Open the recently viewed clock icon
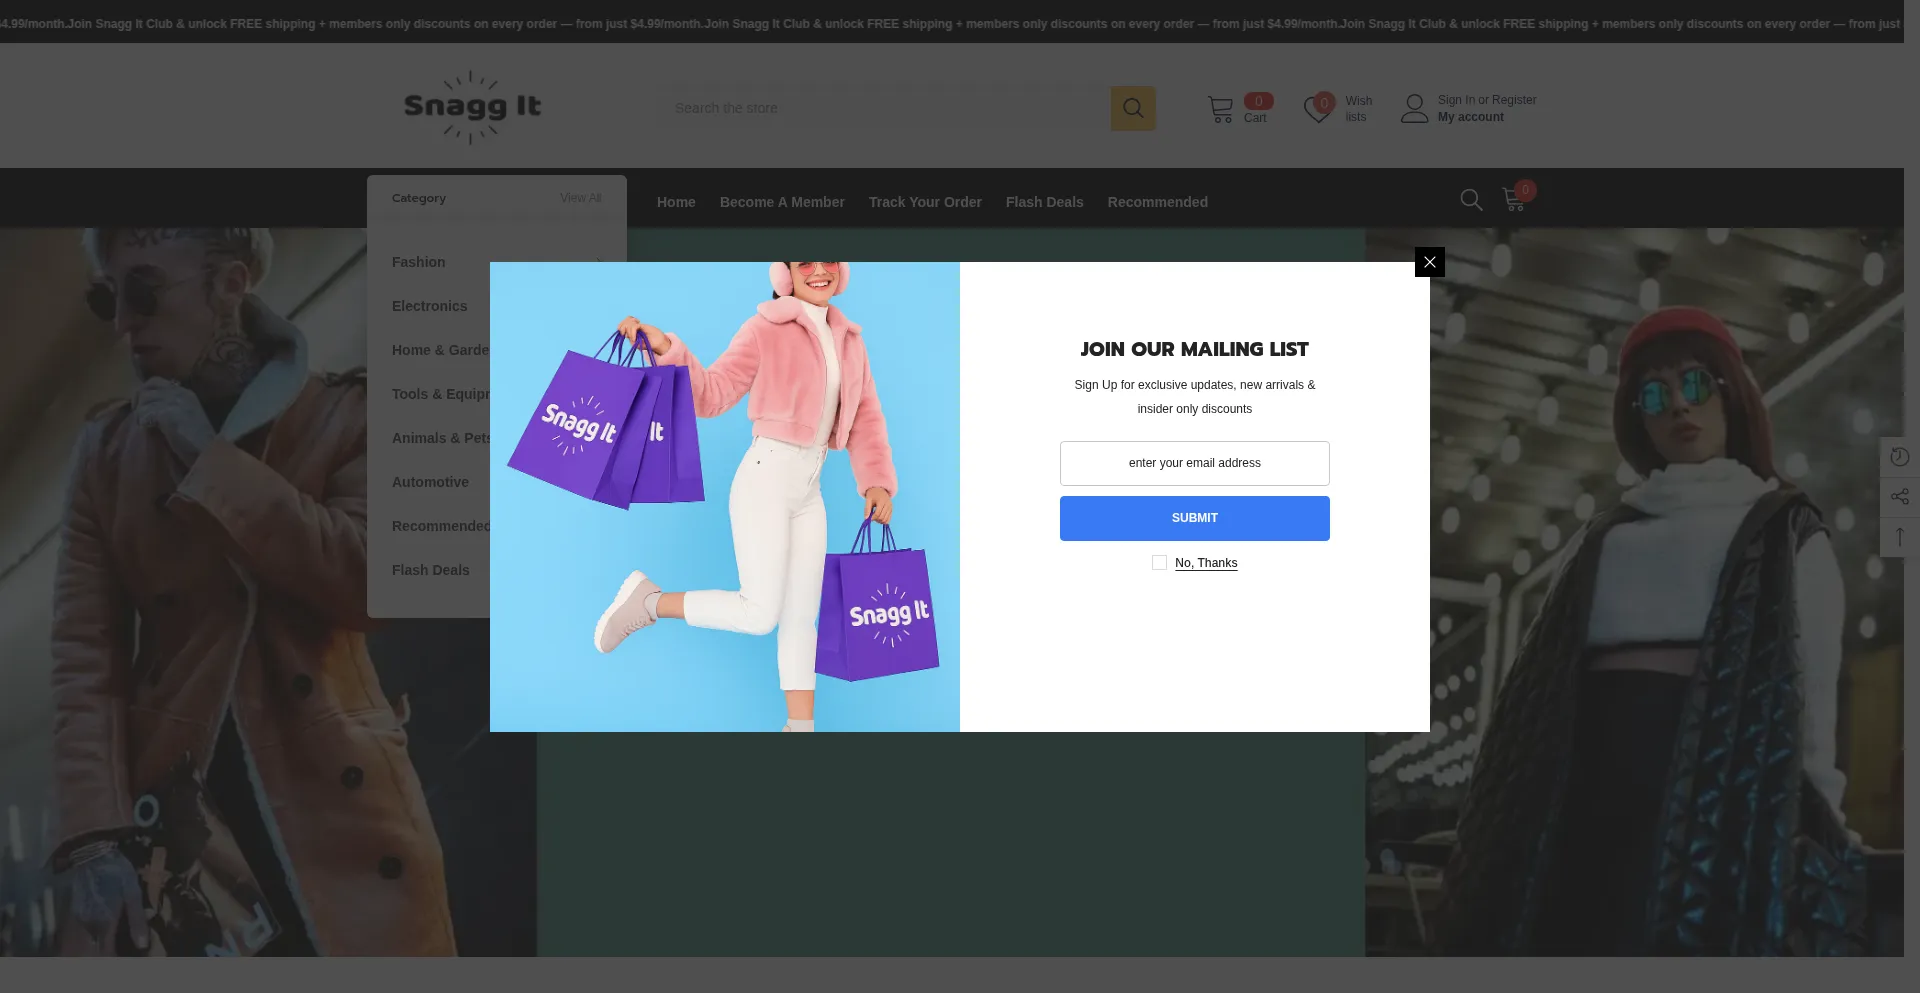This screenshot has height=993, width=1920. point(1900,457)
